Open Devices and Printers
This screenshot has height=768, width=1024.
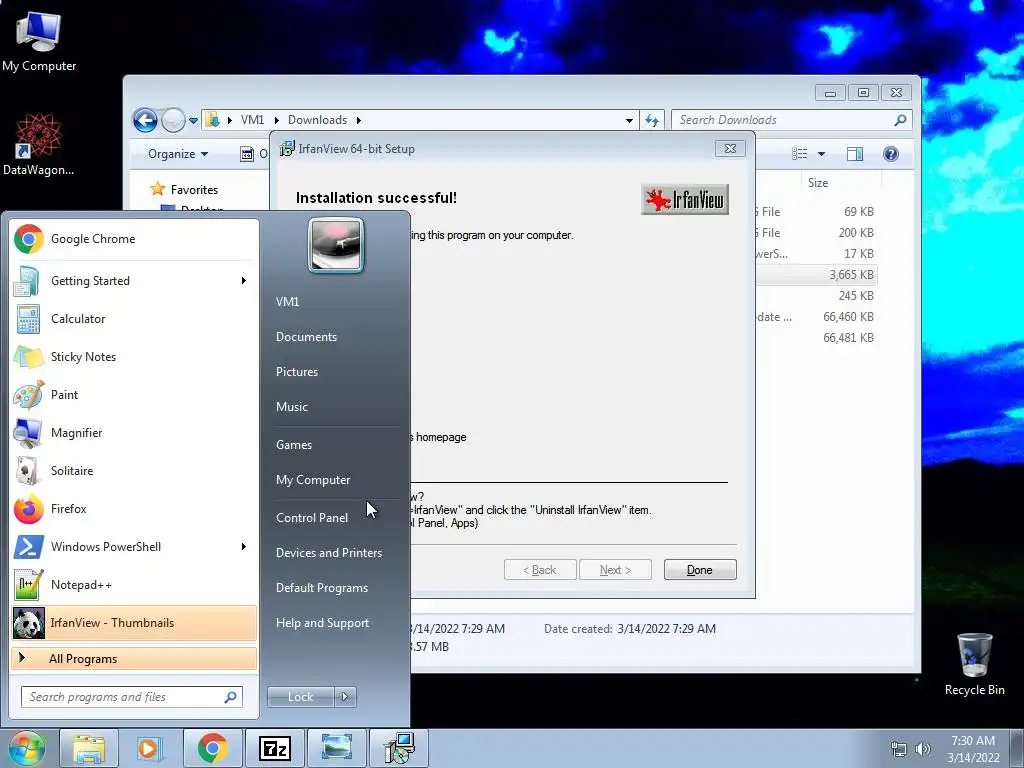click(x=329, y=553)
